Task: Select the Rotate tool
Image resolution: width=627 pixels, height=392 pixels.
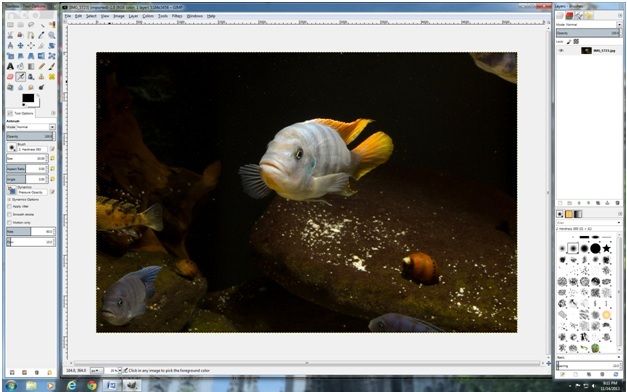Action: [x=52, y=45]
